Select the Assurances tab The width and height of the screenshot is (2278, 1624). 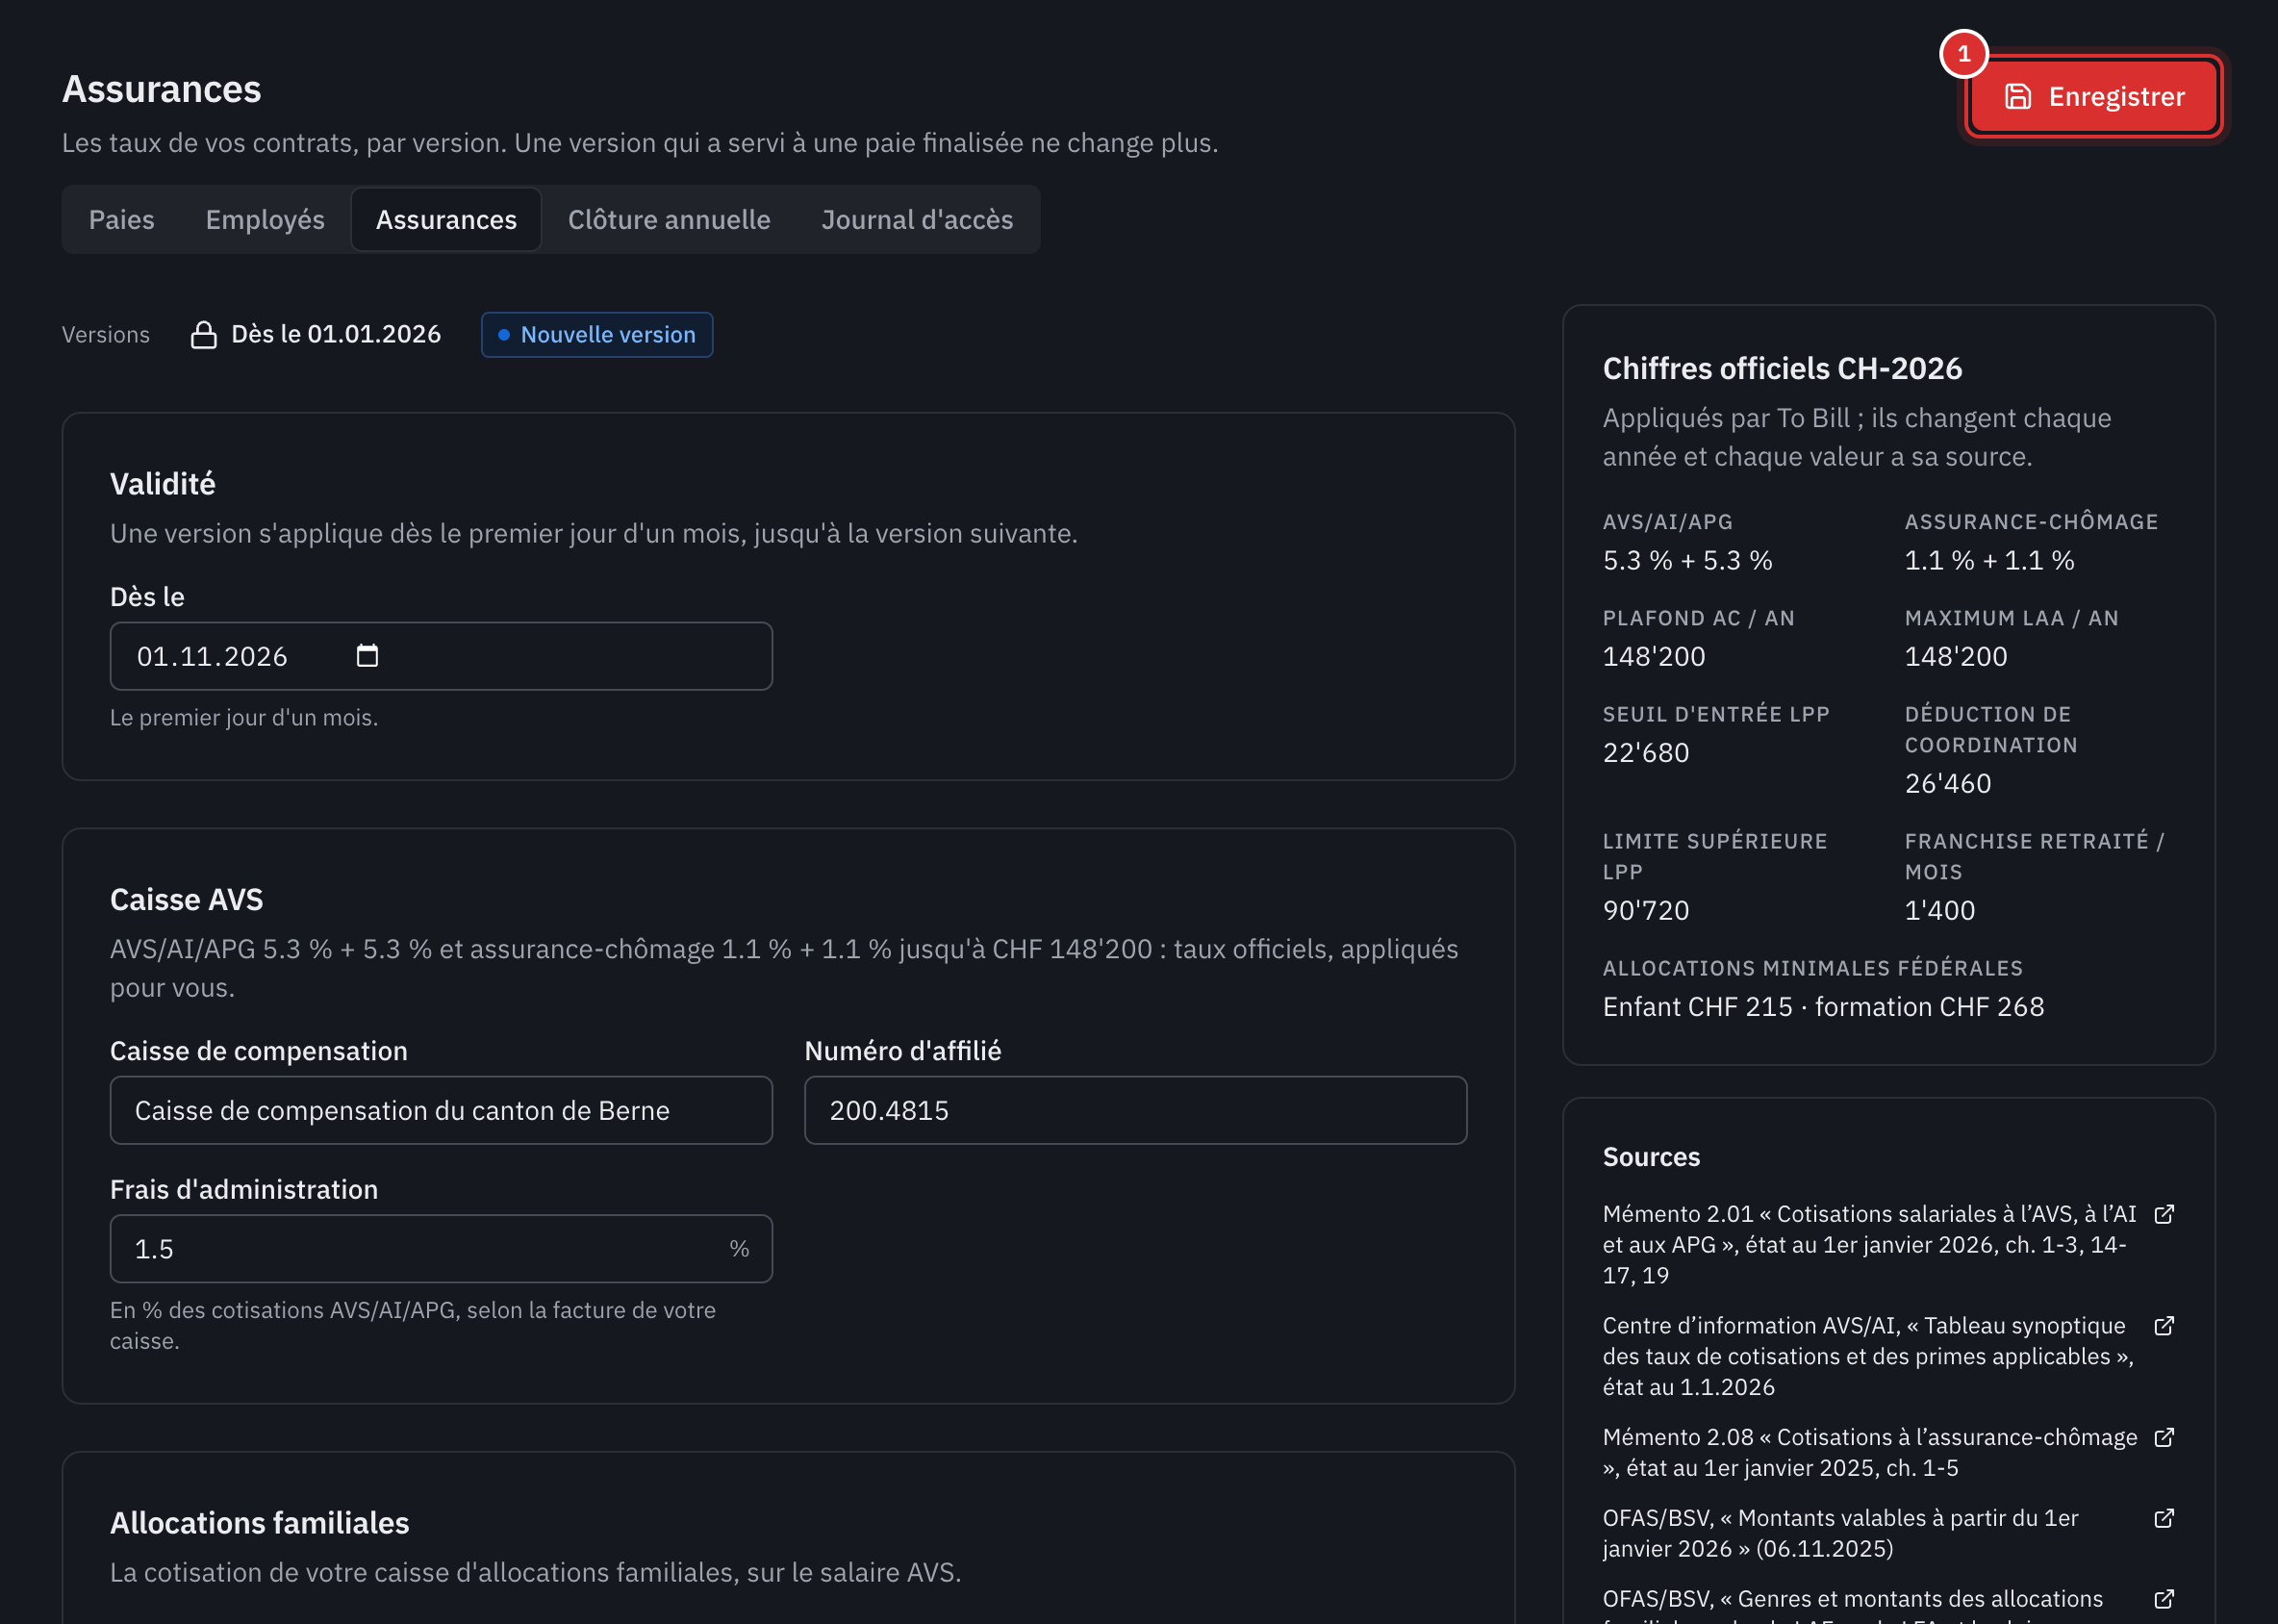[446, 219]
